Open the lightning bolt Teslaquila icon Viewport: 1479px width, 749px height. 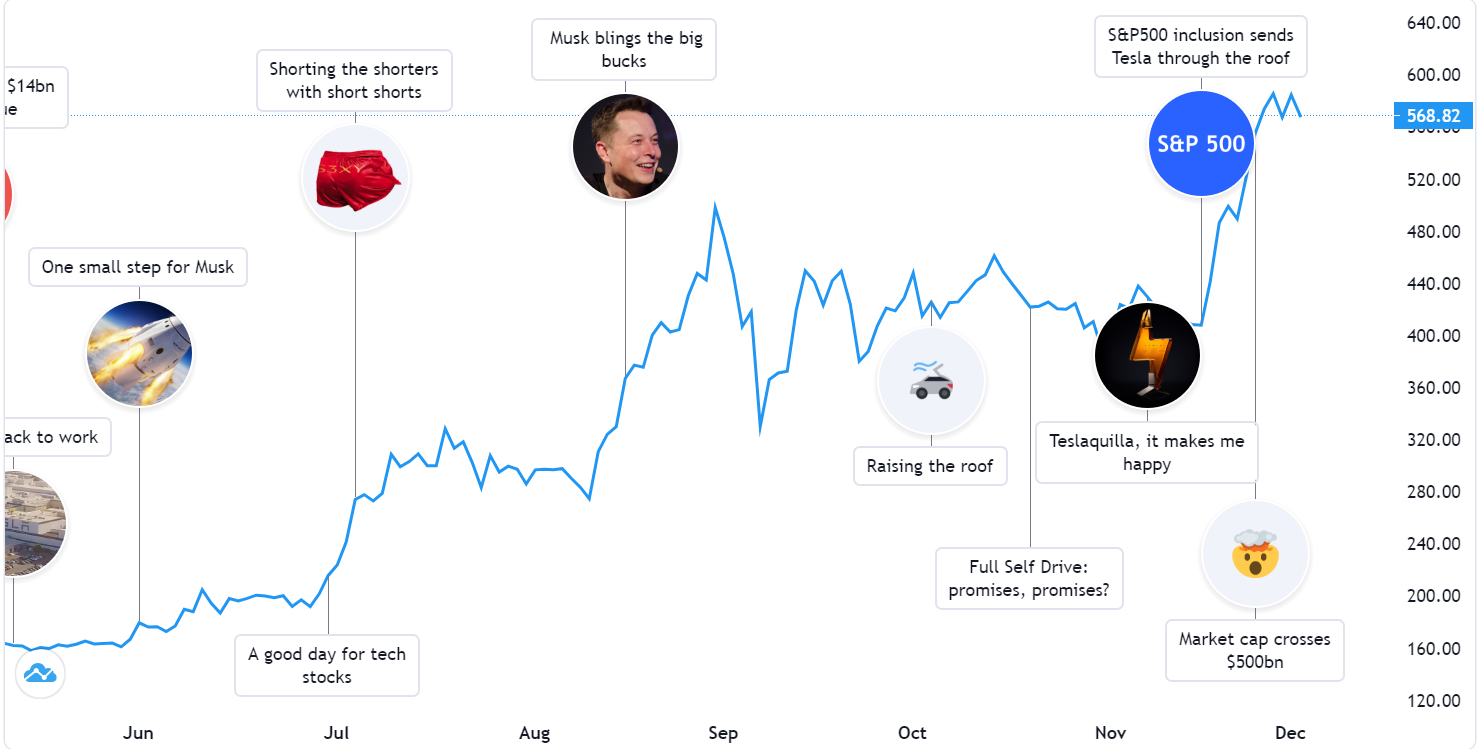click(x=1147, y=355)
